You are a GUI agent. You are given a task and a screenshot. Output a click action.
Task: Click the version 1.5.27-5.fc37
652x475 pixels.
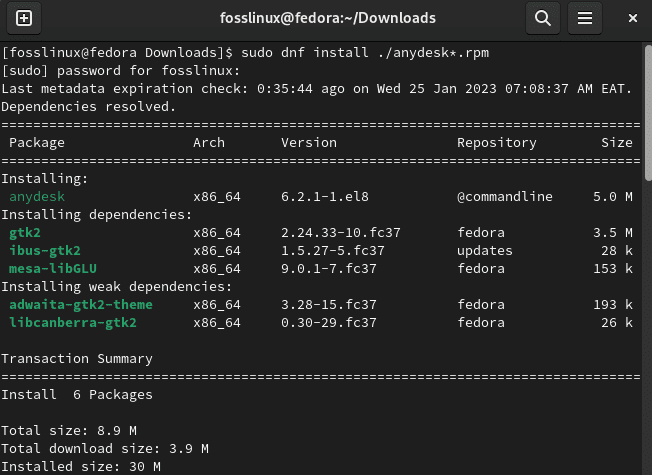pyautogui.click(x=333, y=251)
